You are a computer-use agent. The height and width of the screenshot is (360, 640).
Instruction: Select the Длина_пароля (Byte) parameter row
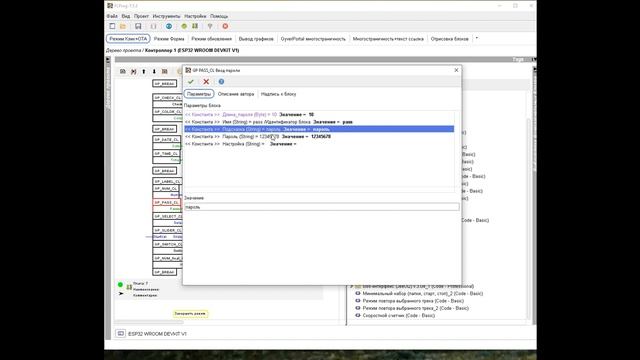(319, 115)
